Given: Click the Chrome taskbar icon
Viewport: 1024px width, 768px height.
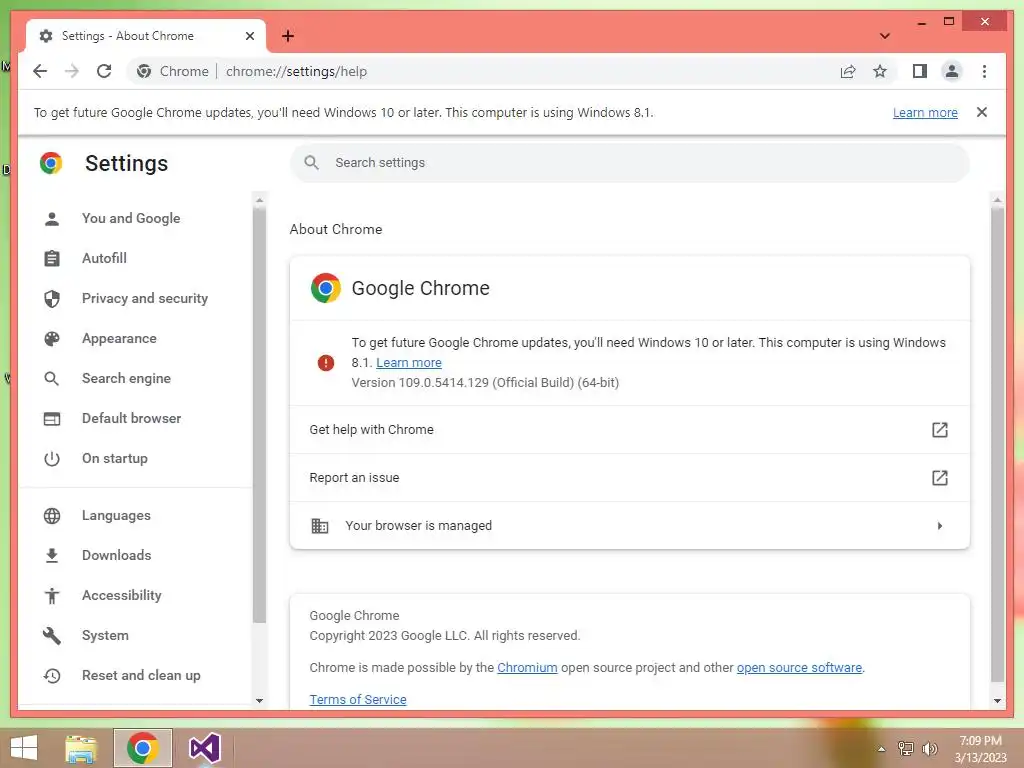Looking at the screenshot, I should (142, 748).
